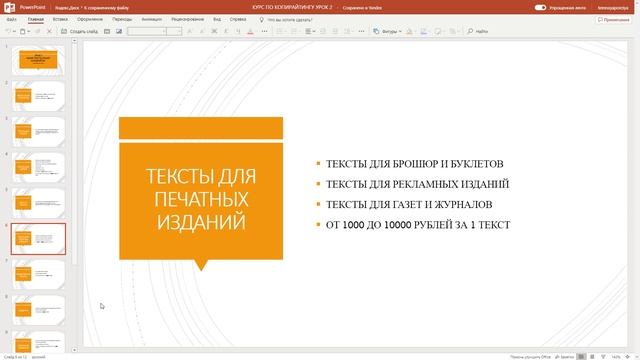
Task: Click the slide layout icon
Action: click(x=107, y=31)
